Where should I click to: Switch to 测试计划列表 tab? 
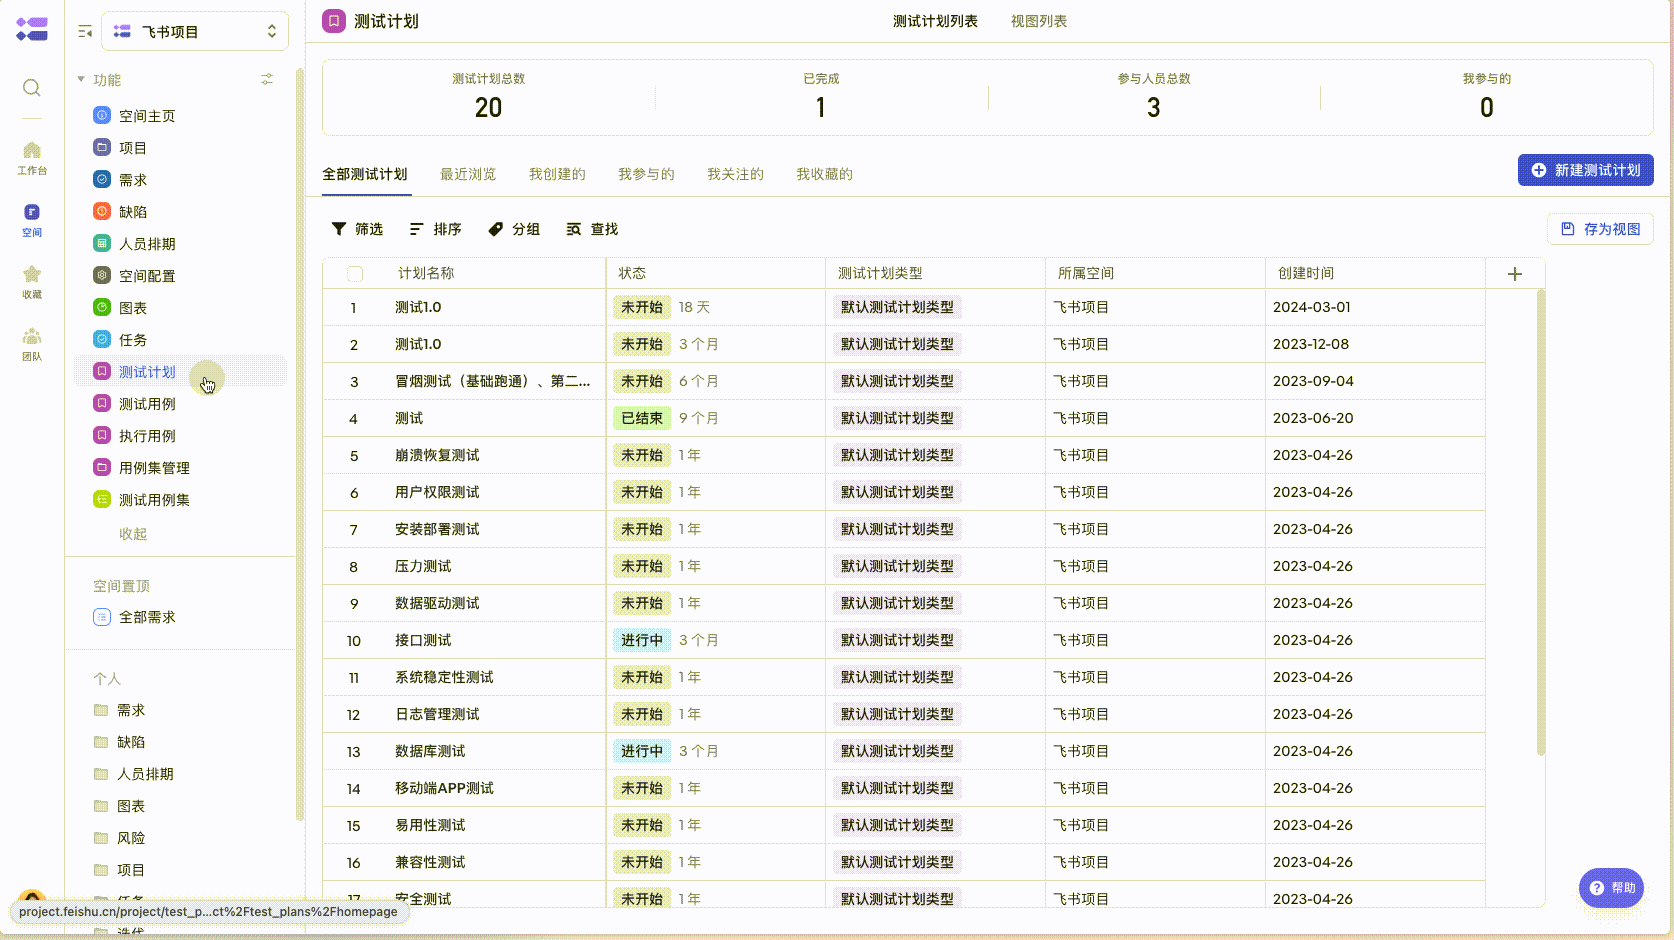[x=935, y=21]
